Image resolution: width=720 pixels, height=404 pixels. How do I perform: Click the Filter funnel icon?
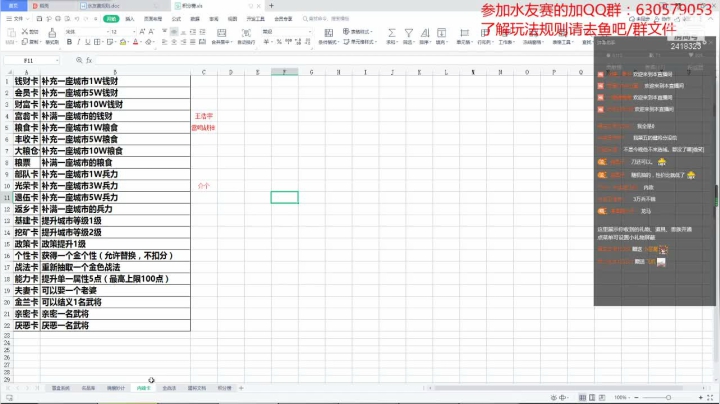click(x=408, y=33)
